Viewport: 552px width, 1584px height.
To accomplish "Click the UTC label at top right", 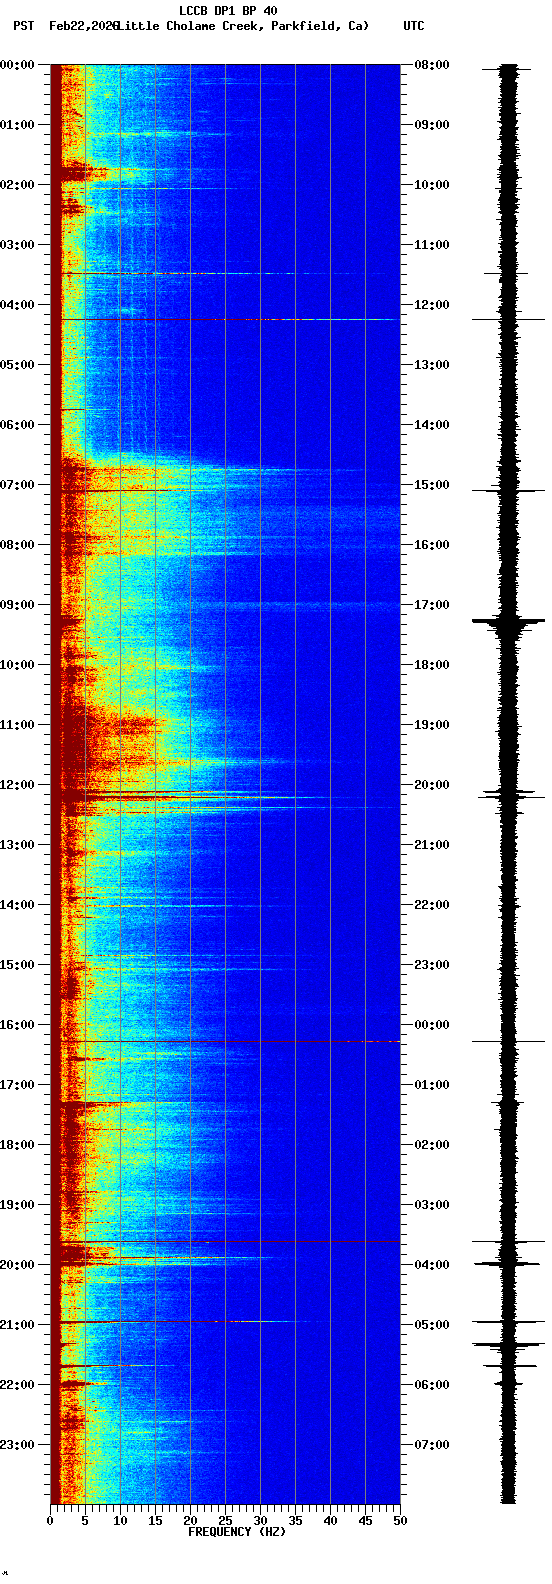I will 414,25.
